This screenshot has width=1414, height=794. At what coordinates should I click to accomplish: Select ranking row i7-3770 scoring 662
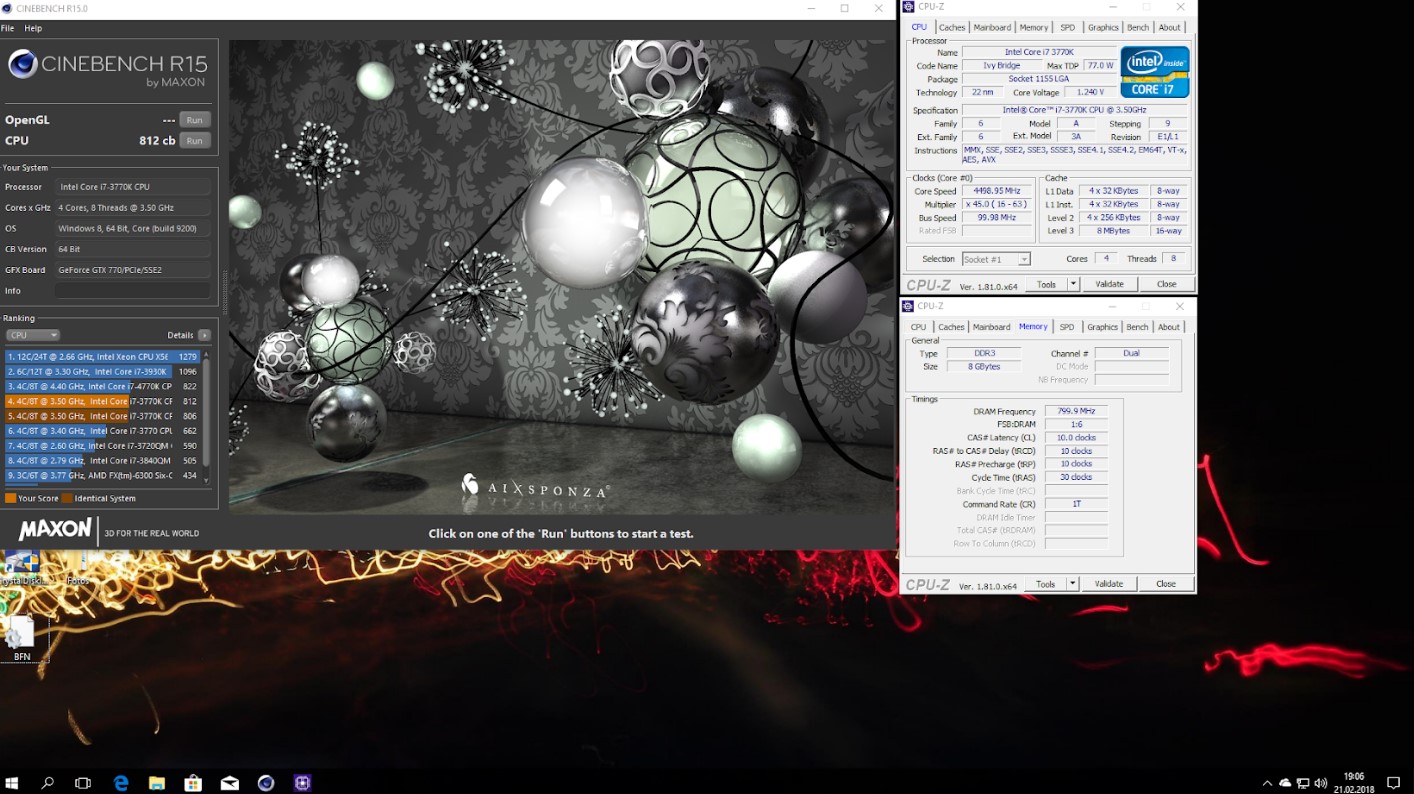pos(102,431)
